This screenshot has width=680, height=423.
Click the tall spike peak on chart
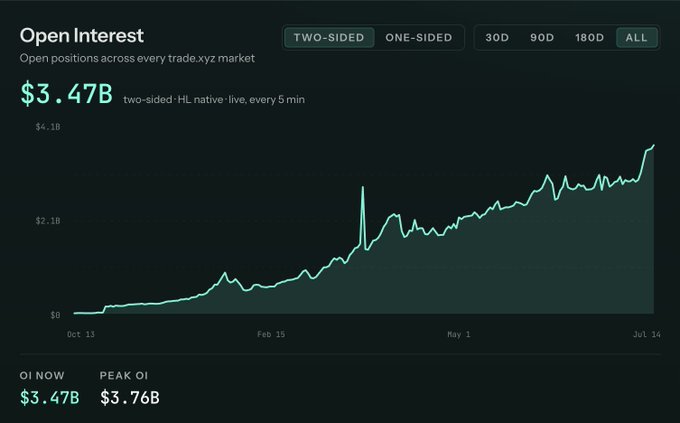pos(363,187)
